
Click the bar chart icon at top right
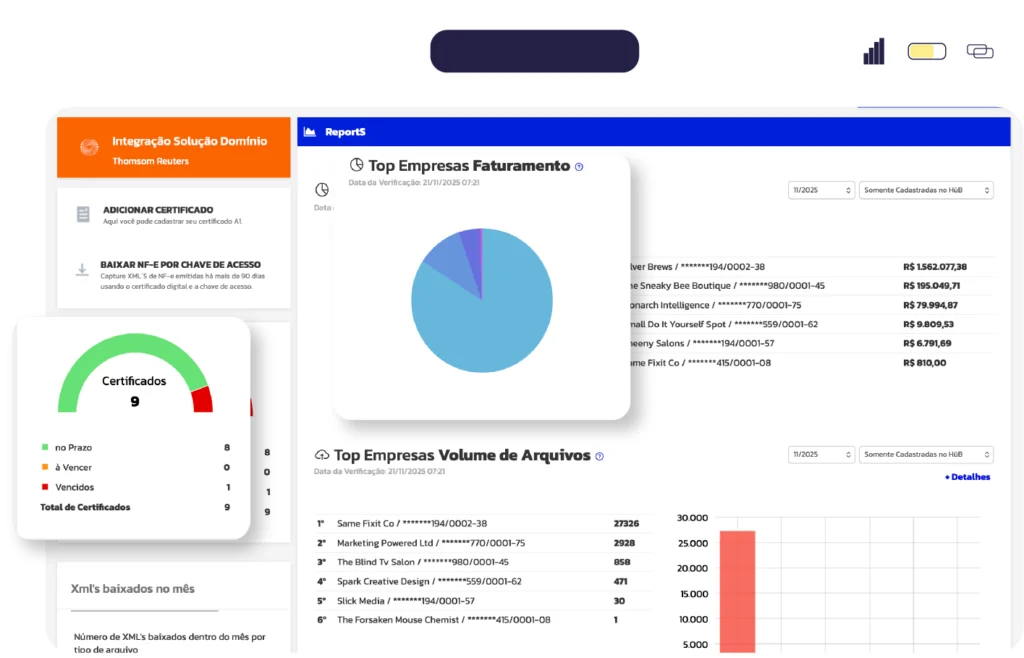point(874,51)
